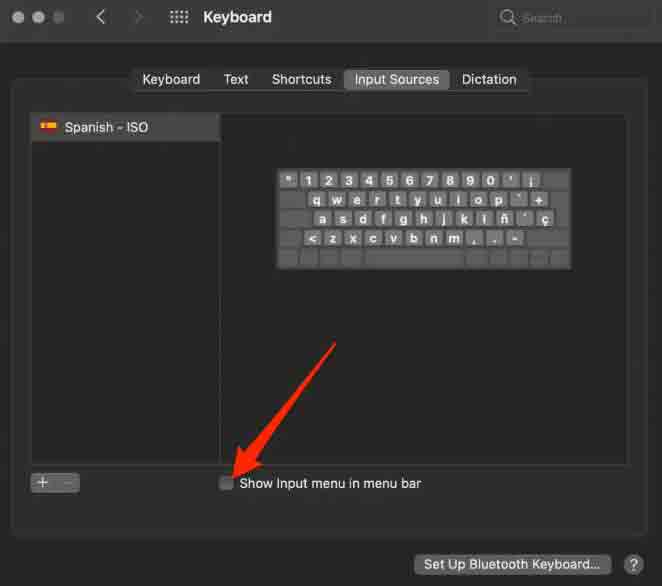Click the Search field

(573, 18)
